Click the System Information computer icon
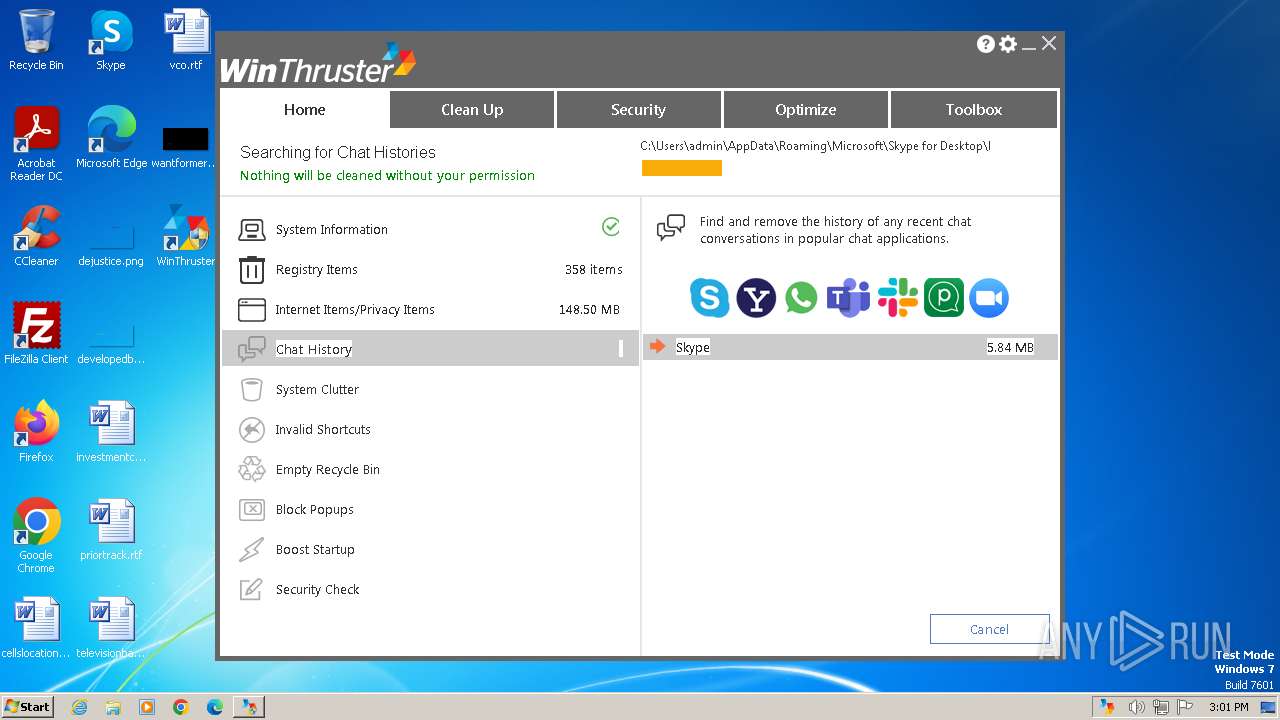Screen dimensions: 1280x720 [x=251, y=230]
